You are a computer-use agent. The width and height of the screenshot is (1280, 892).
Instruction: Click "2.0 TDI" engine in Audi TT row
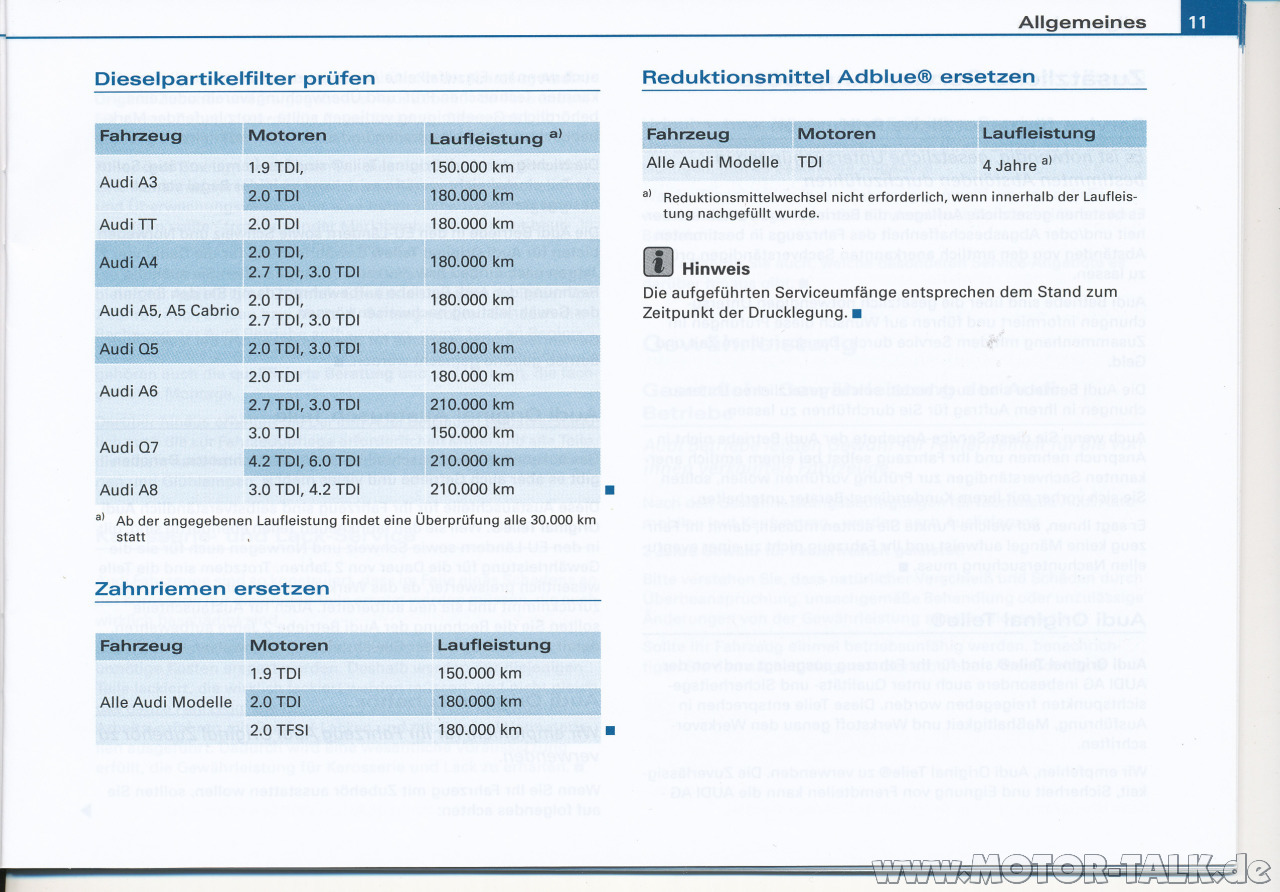(276, 224)
